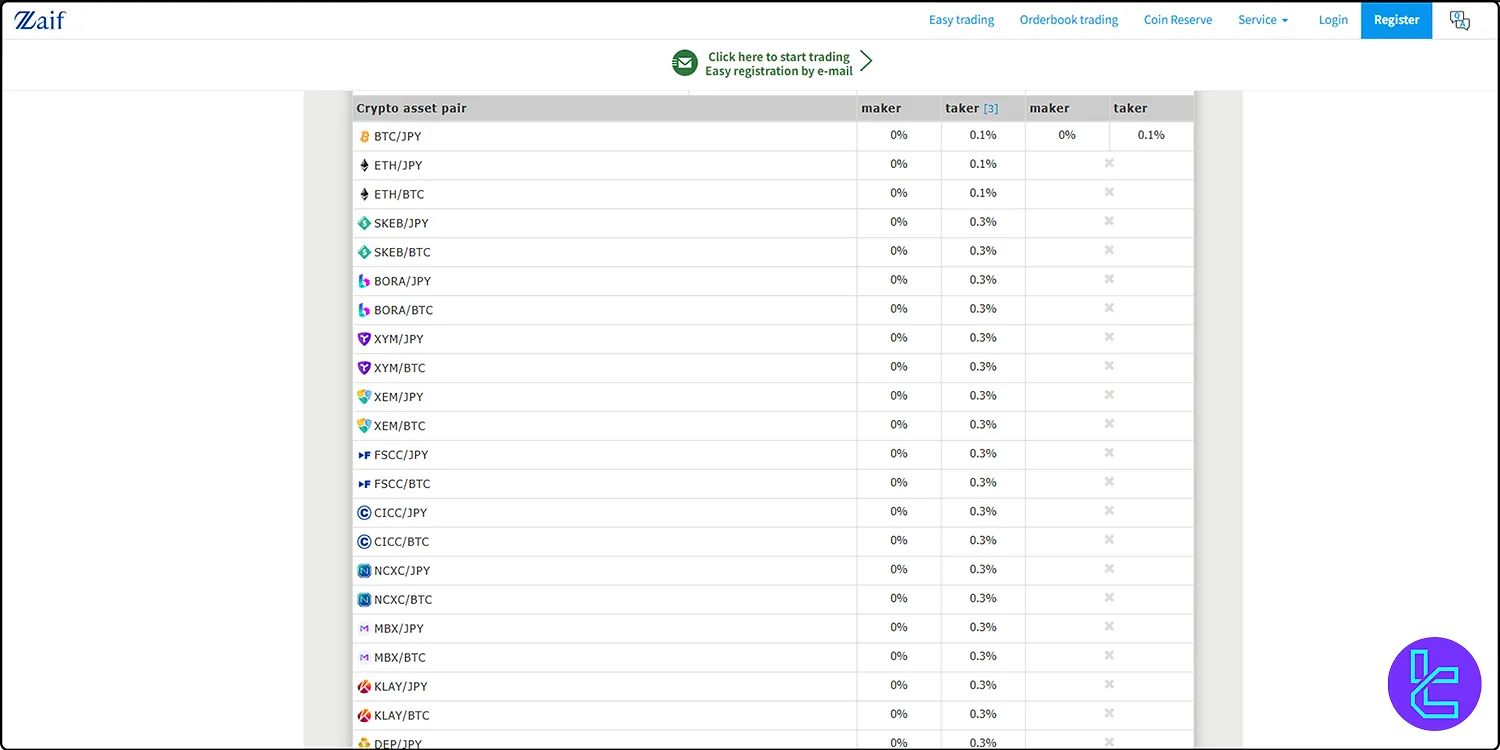1500x750 pixels.
Task: Open the Orderbook trading menu item
Action: (x=1069, y=20)
